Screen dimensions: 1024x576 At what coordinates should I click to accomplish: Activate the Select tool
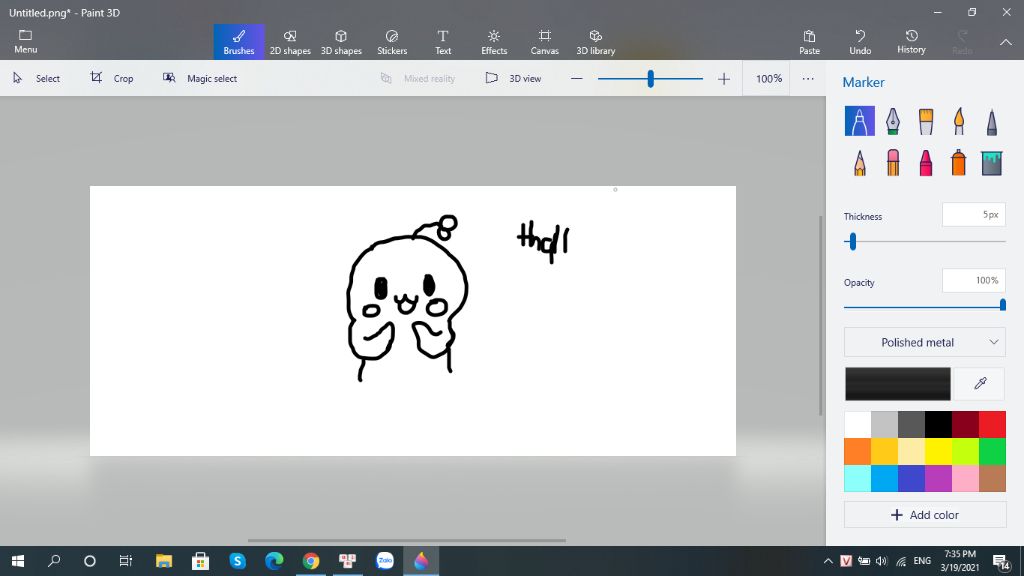[x=37, y=78]
